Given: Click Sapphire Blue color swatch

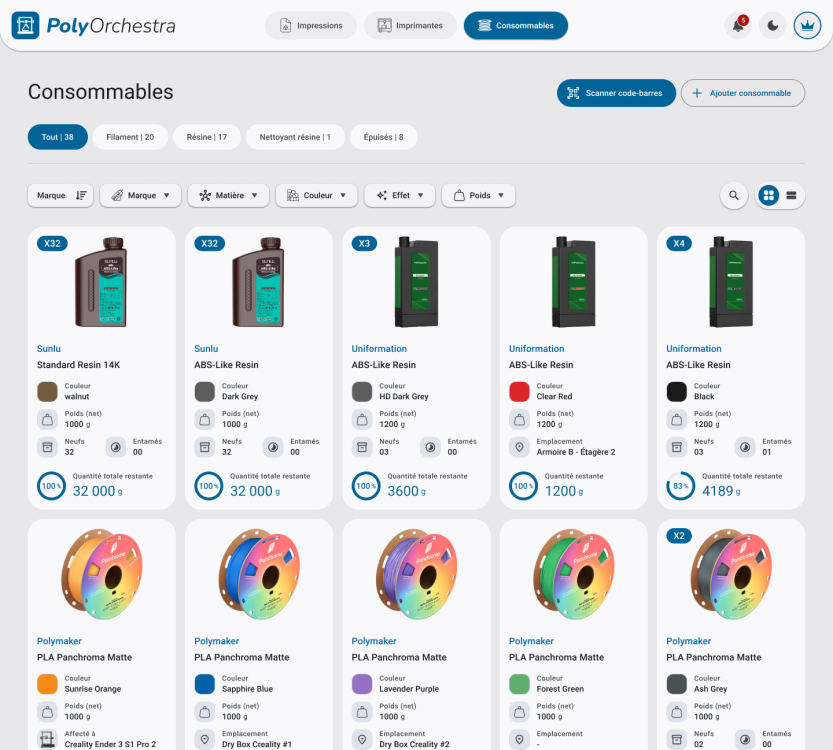Looking at the screenshot, I should 205,684.
